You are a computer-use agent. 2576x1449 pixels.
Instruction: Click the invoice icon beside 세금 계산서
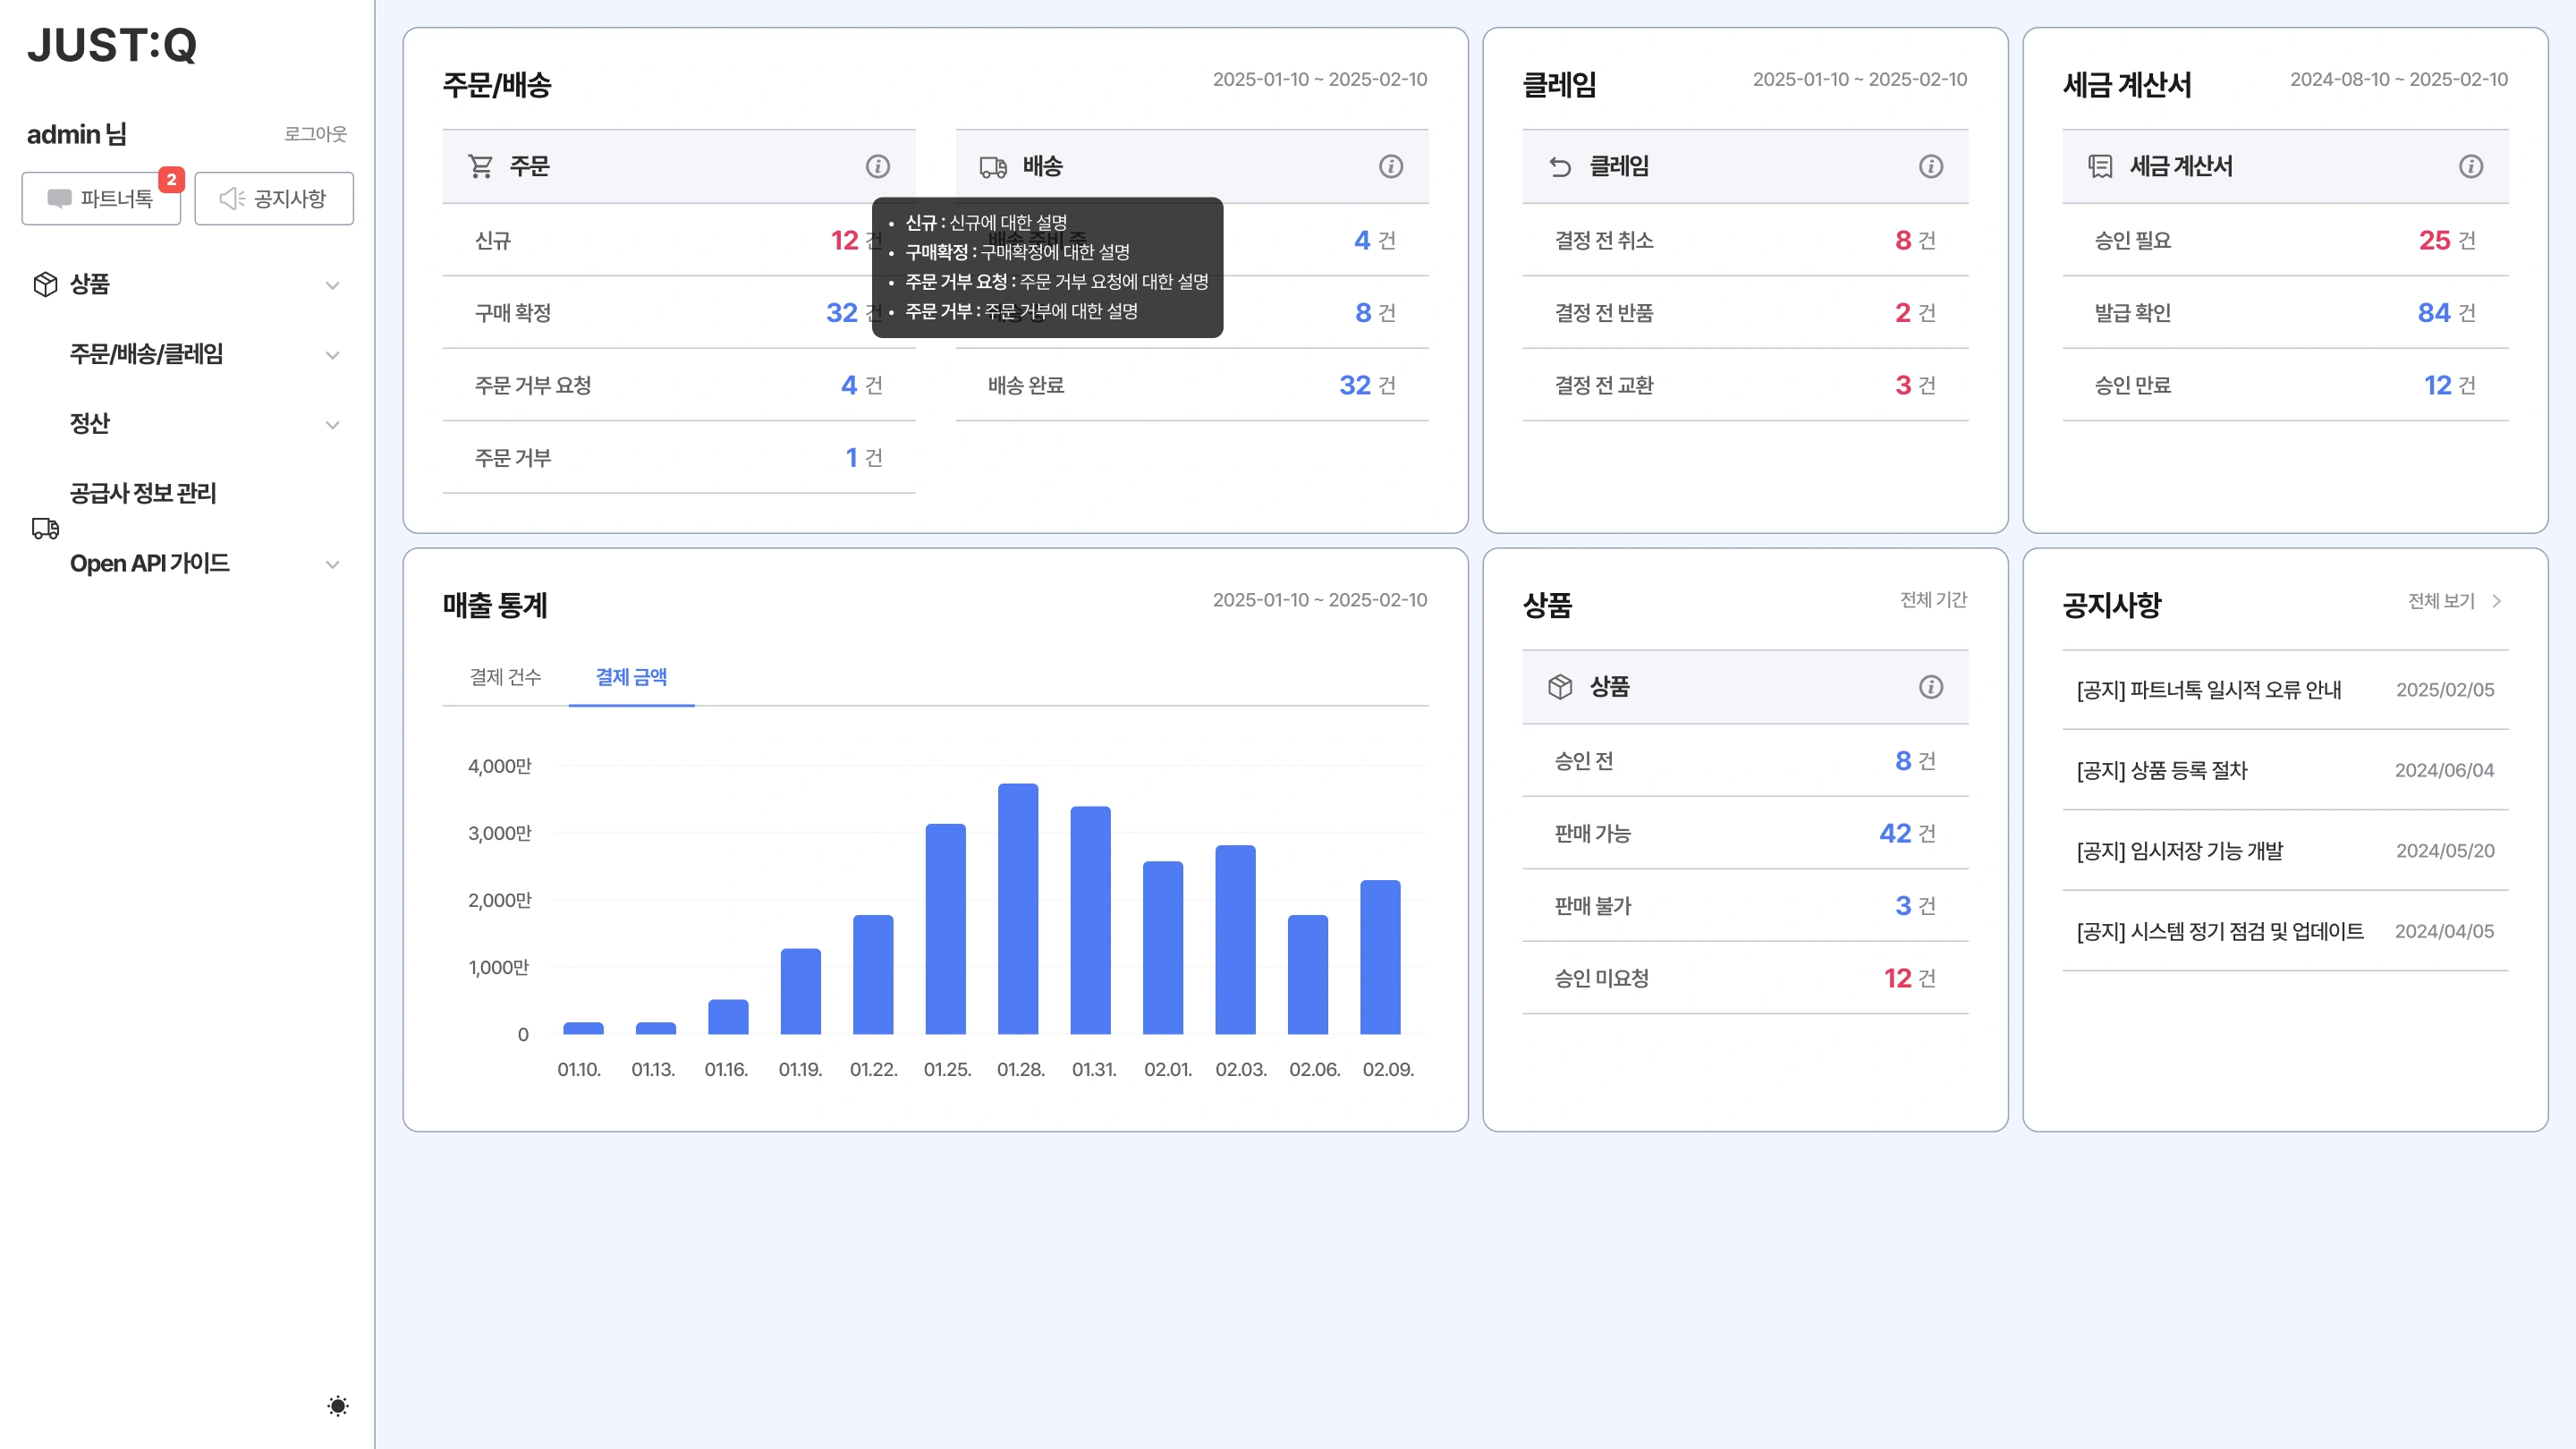2100,166
